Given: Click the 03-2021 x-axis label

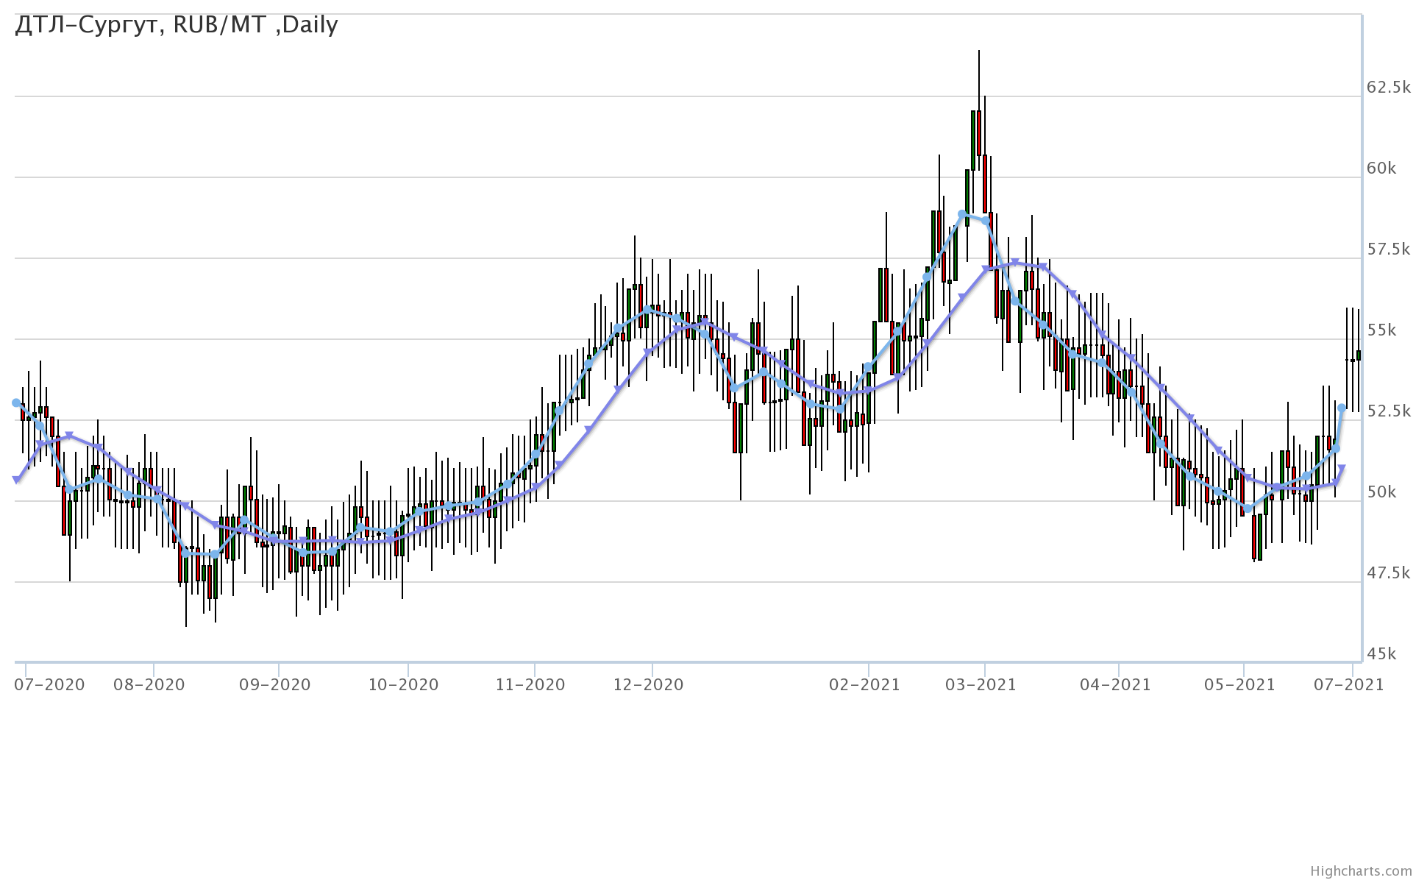Looking at the screenshot, I should [x=981, y=685].
